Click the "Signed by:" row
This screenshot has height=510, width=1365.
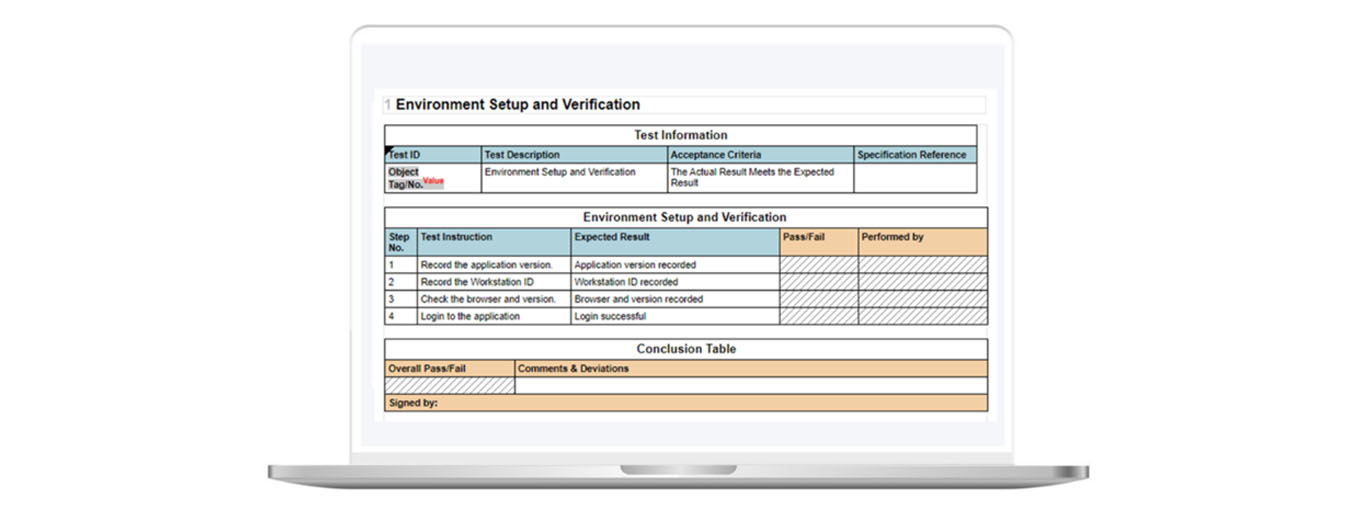click(686, 403)
